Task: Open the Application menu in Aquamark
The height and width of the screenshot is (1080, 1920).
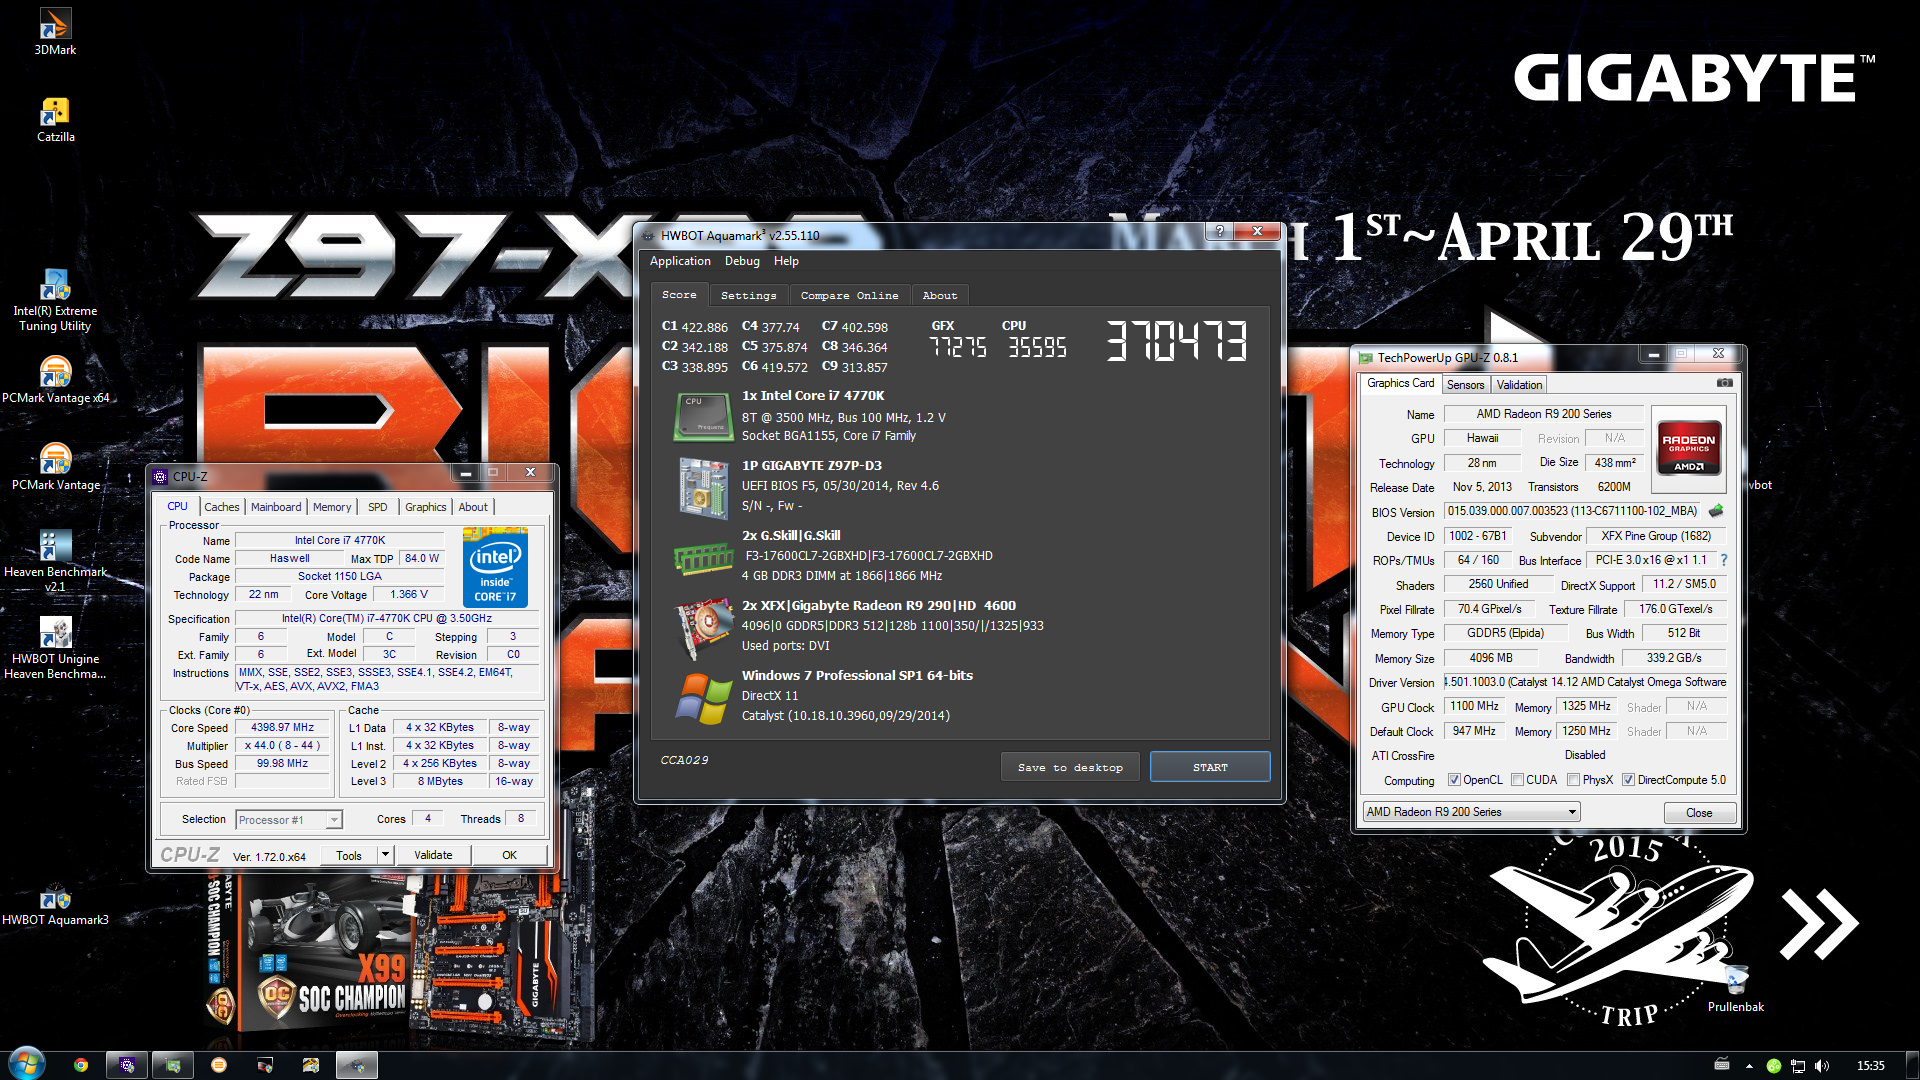Action: point(680,261)
